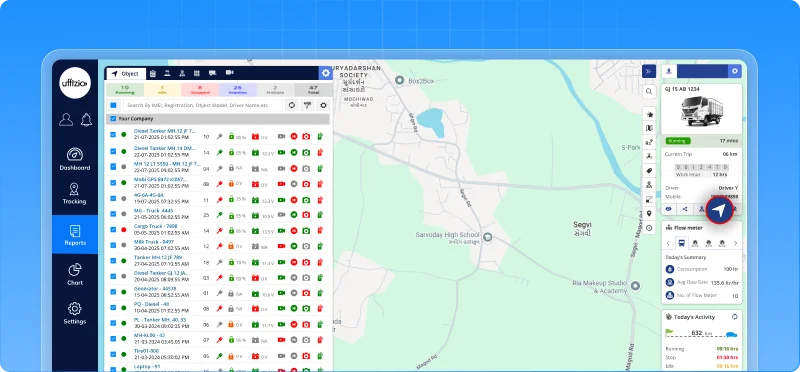Image resolution: width=800 pixels, height=372 pixels.
Task: Click red fuel icon in Diesel Tanker MH.14 row
Action: coord(320,152)
